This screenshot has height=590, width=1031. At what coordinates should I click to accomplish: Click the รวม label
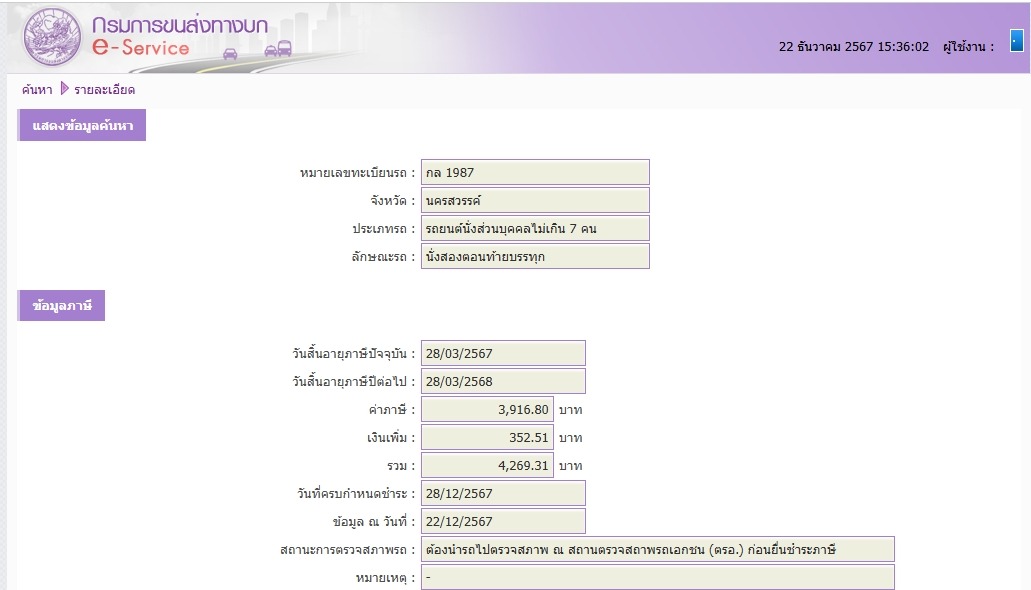click(x=401, y=466)
